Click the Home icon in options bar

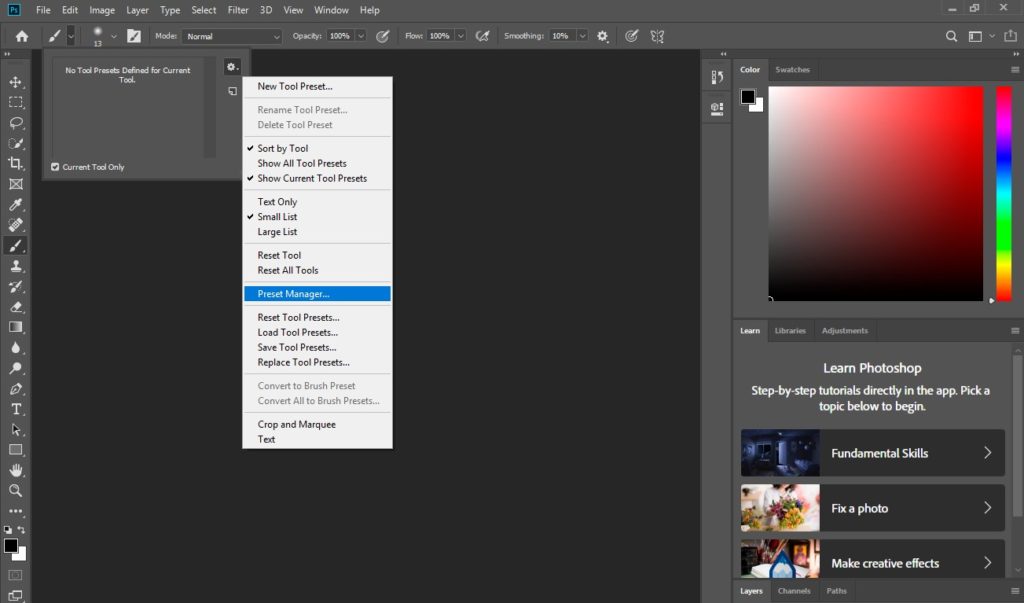[x=22, y=36]
